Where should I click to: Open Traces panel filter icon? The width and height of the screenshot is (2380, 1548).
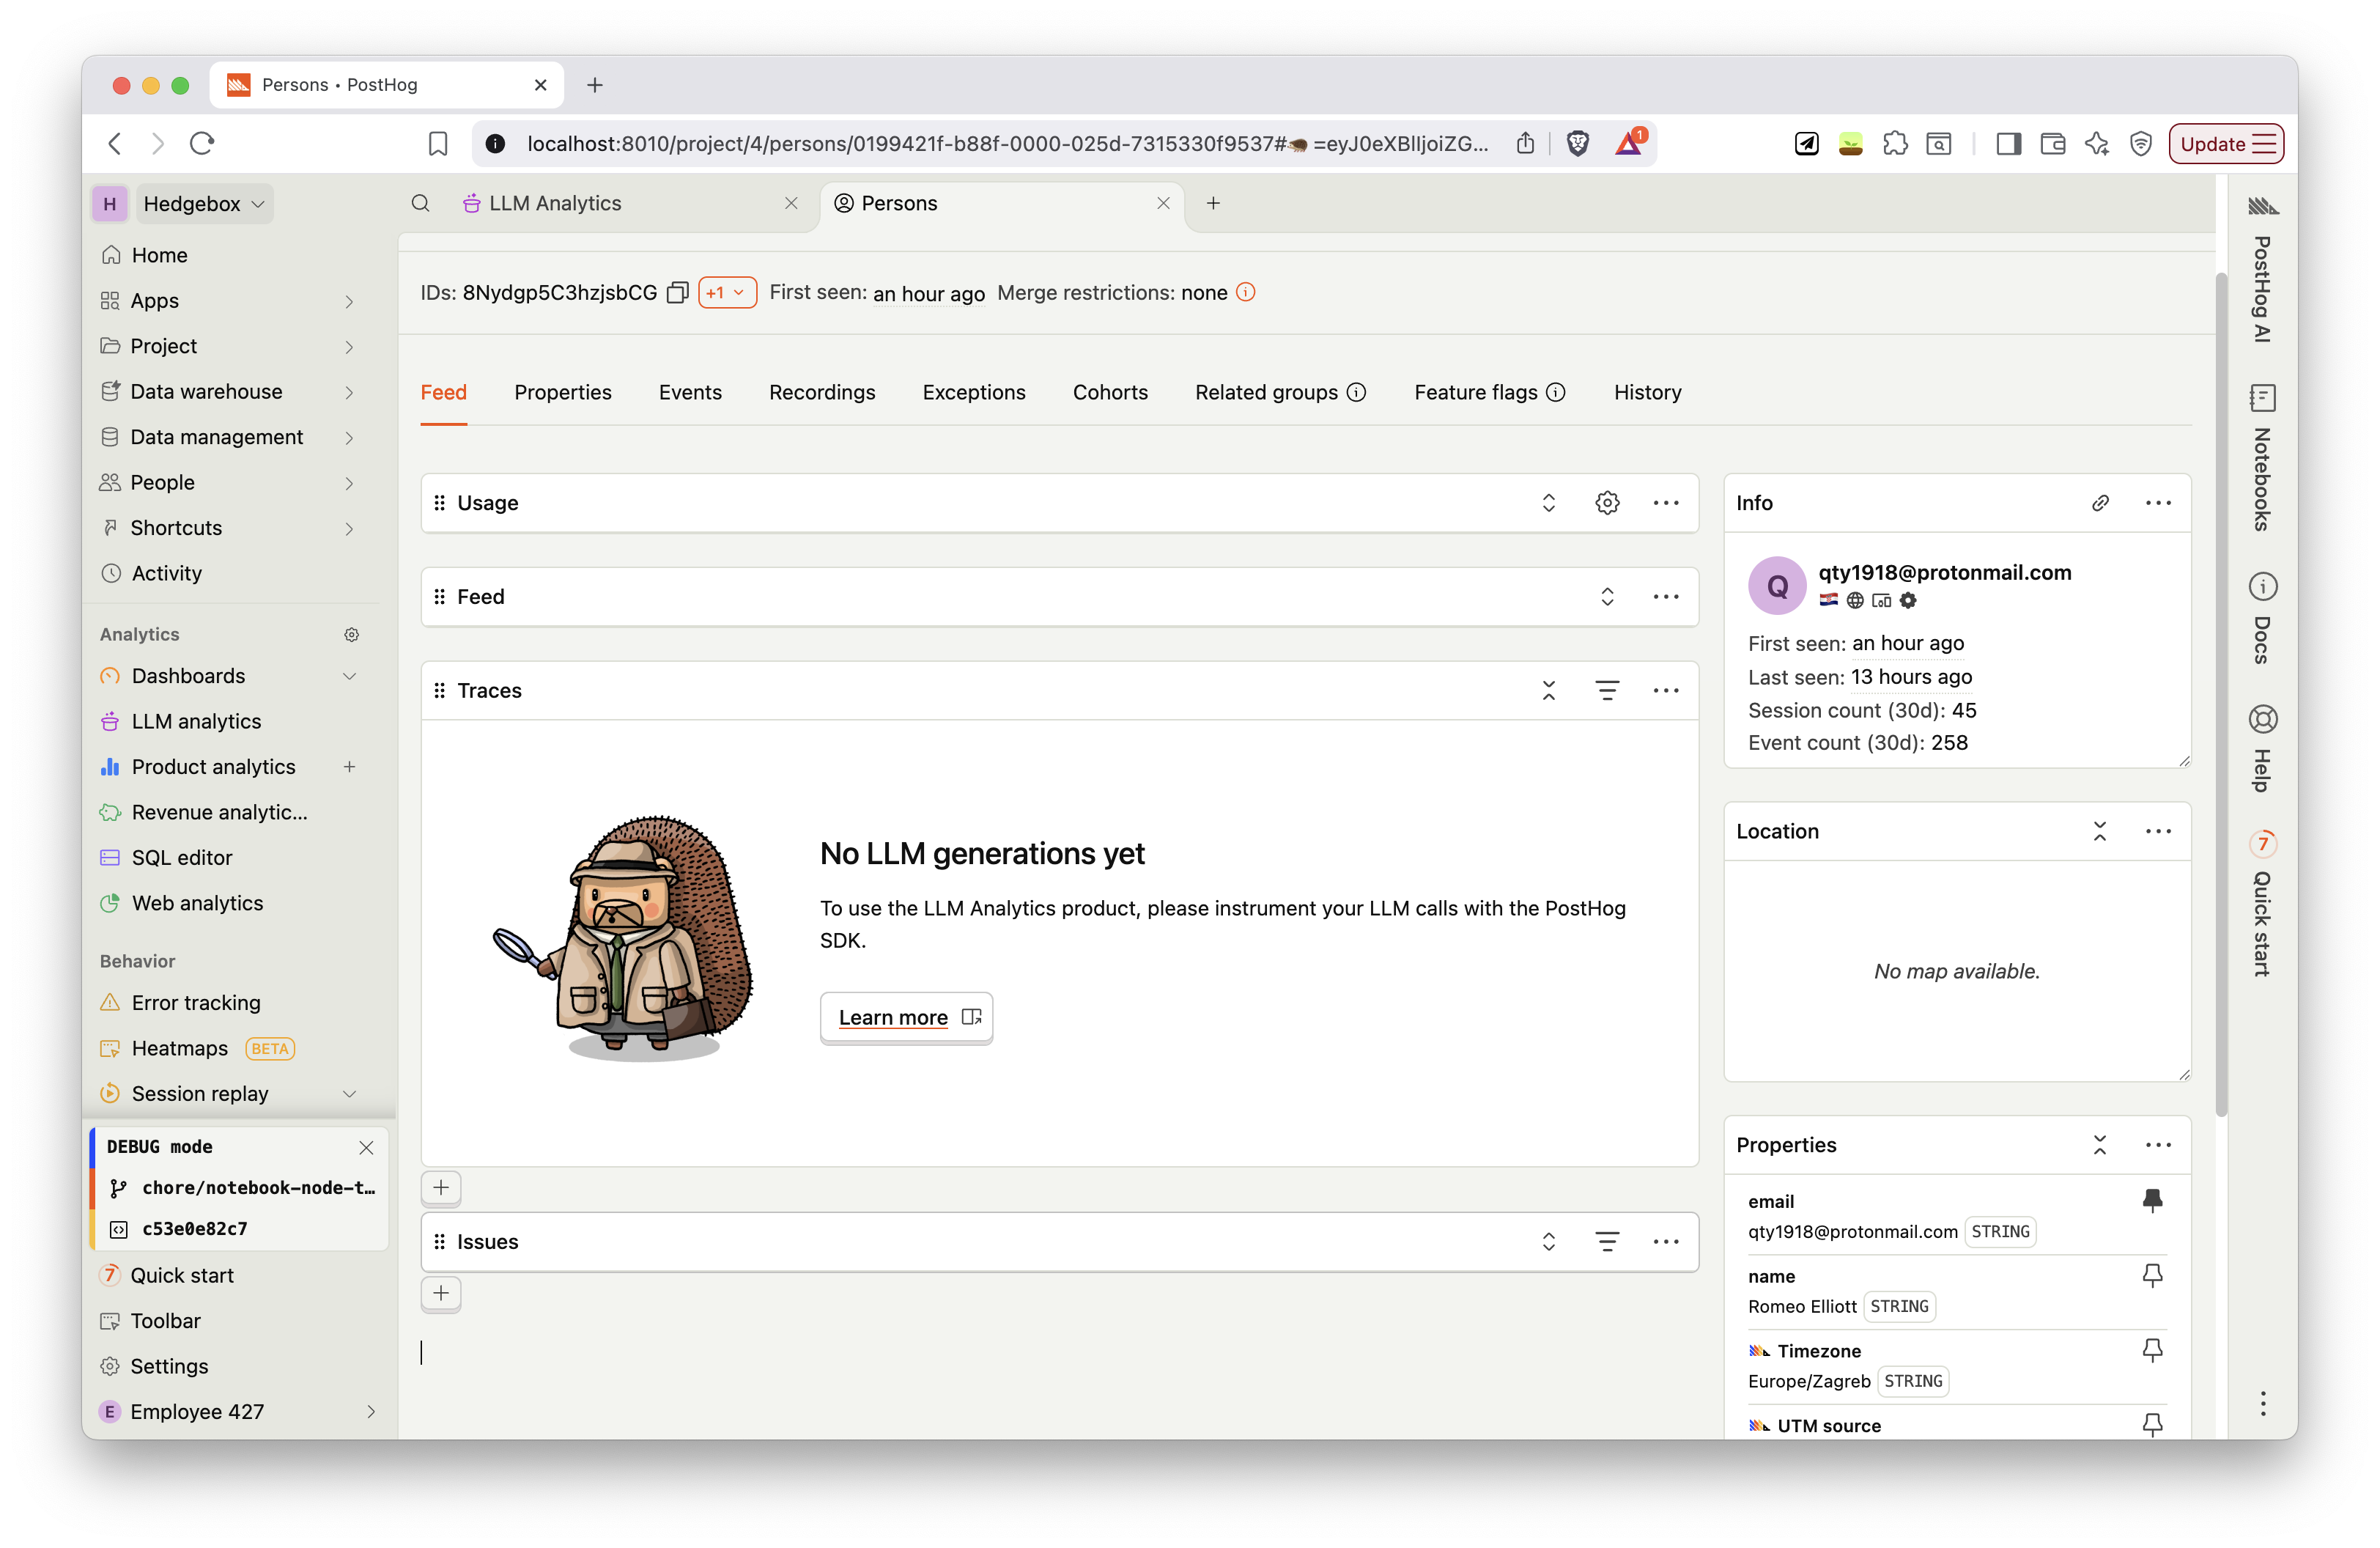[1607, 690]
